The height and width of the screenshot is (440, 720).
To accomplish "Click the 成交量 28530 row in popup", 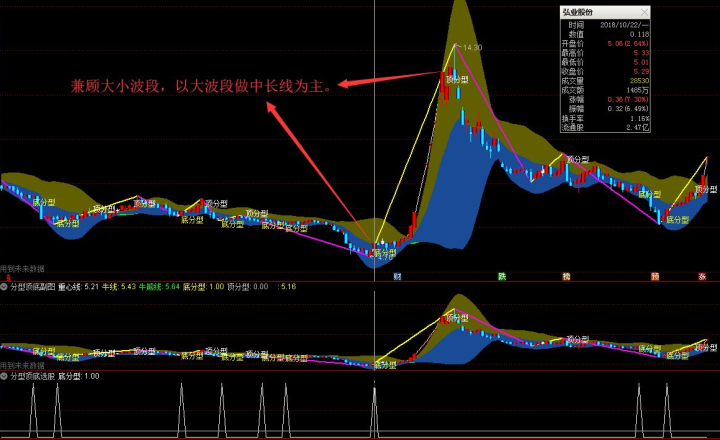I will coord(605,81).
